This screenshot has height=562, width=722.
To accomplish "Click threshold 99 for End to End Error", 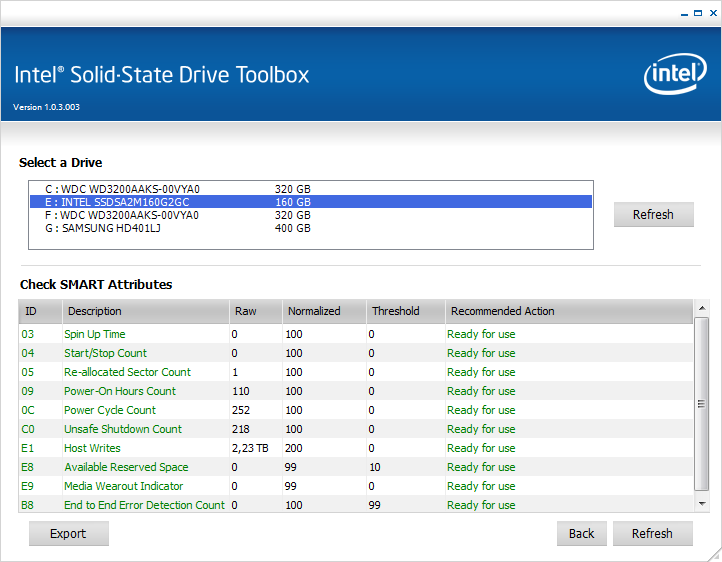I will [374, 505].
